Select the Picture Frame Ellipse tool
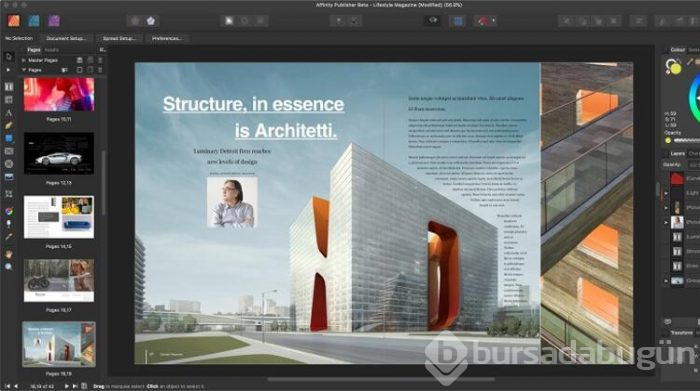 [8, 164]
